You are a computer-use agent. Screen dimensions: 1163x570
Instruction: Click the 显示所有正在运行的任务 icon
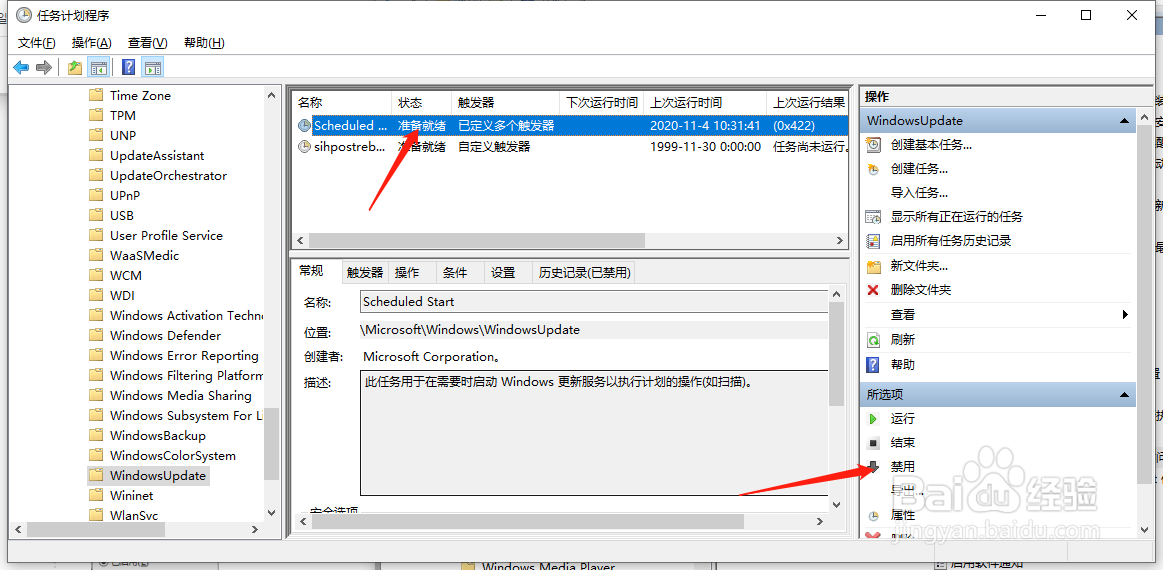[874, 217]
